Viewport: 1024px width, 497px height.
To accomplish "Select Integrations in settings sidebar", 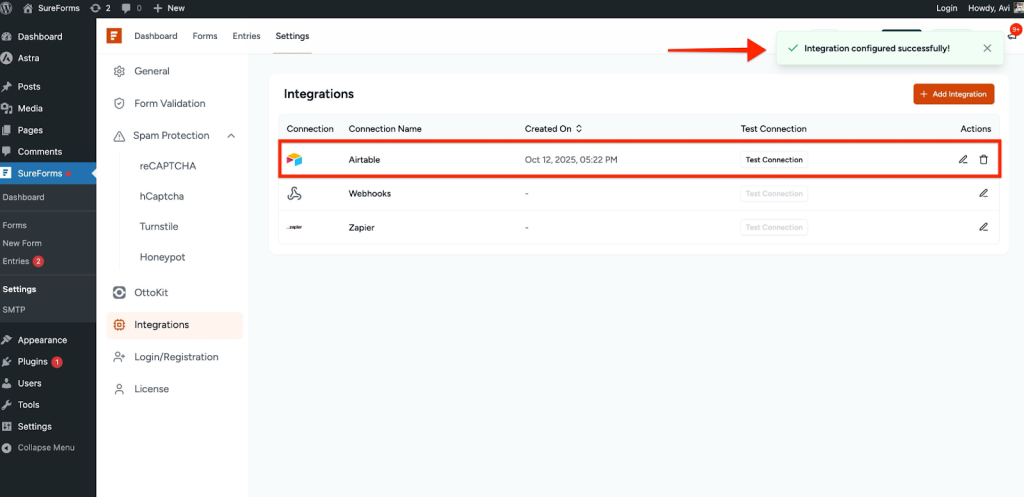I will coord(174,325).
